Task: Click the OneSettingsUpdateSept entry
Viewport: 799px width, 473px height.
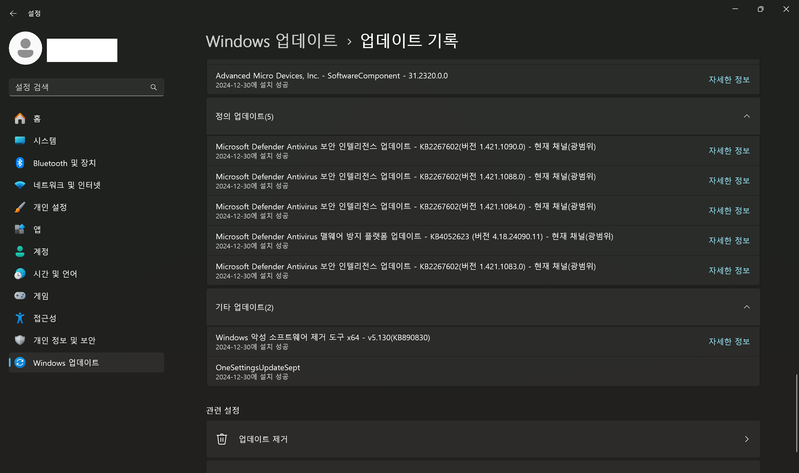Action: (x=483, y=372)
